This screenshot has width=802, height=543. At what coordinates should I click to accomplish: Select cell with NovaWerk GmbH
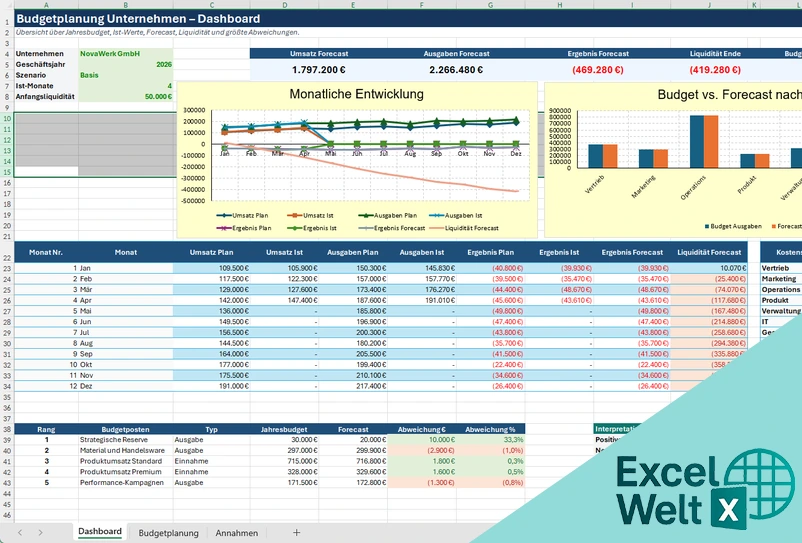point(126,54)
